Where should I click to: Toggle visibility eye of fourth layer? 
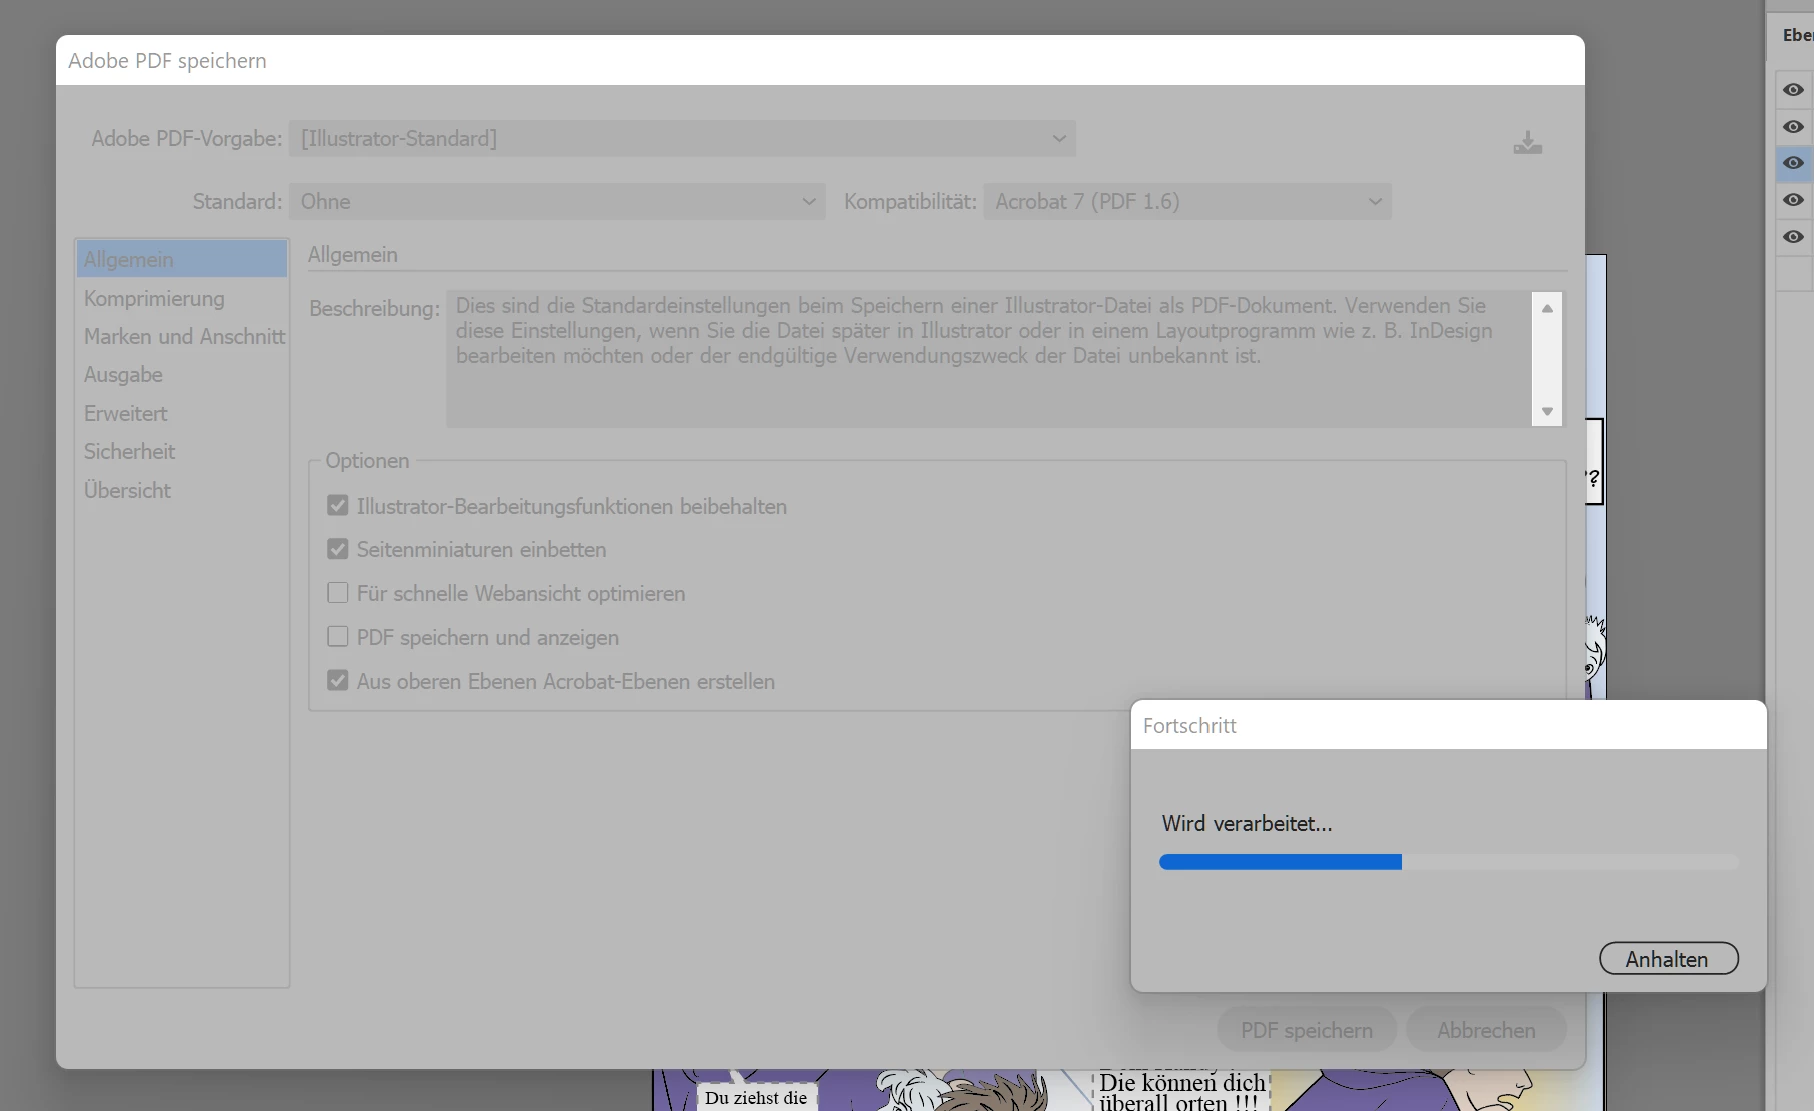pyautogui.click(x=1793, y=200)
